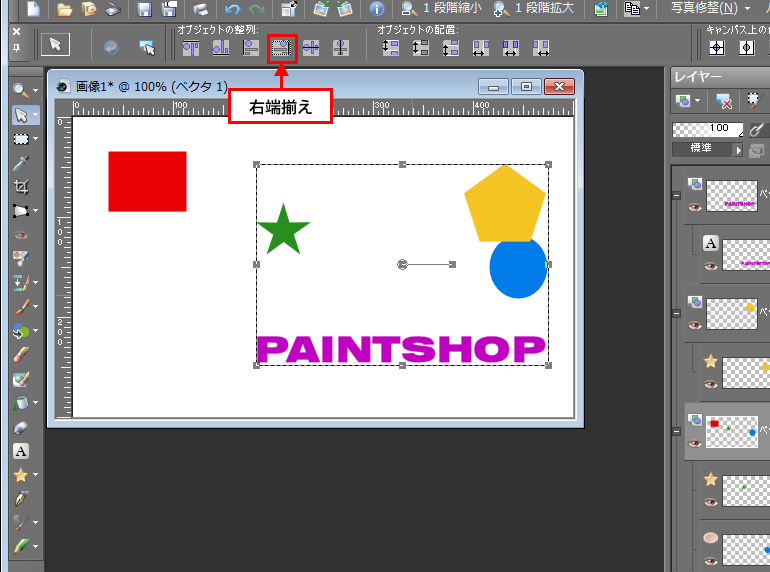Click the PAINTSHOP text on canvas
Viewport: 770px width, 572px height.
[x=401, y=350]
